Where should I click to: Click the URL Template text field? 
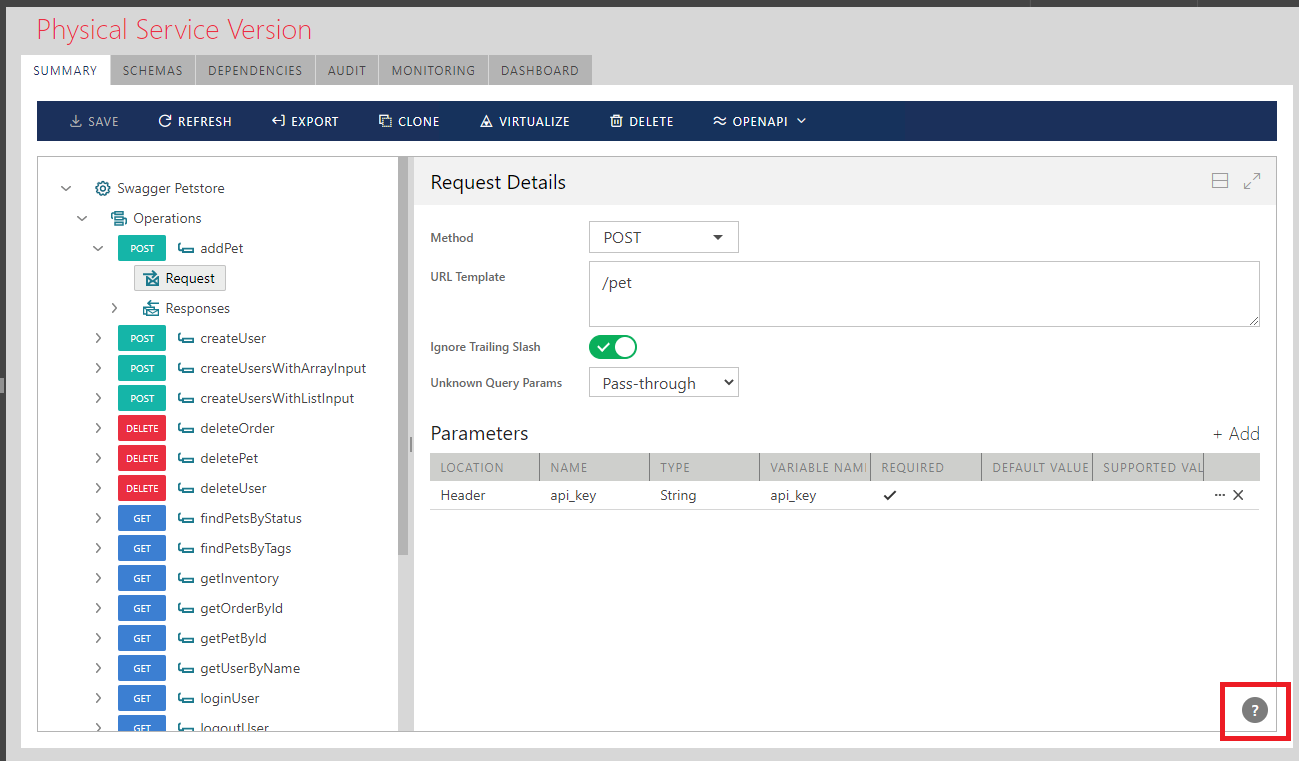(924, 293)
